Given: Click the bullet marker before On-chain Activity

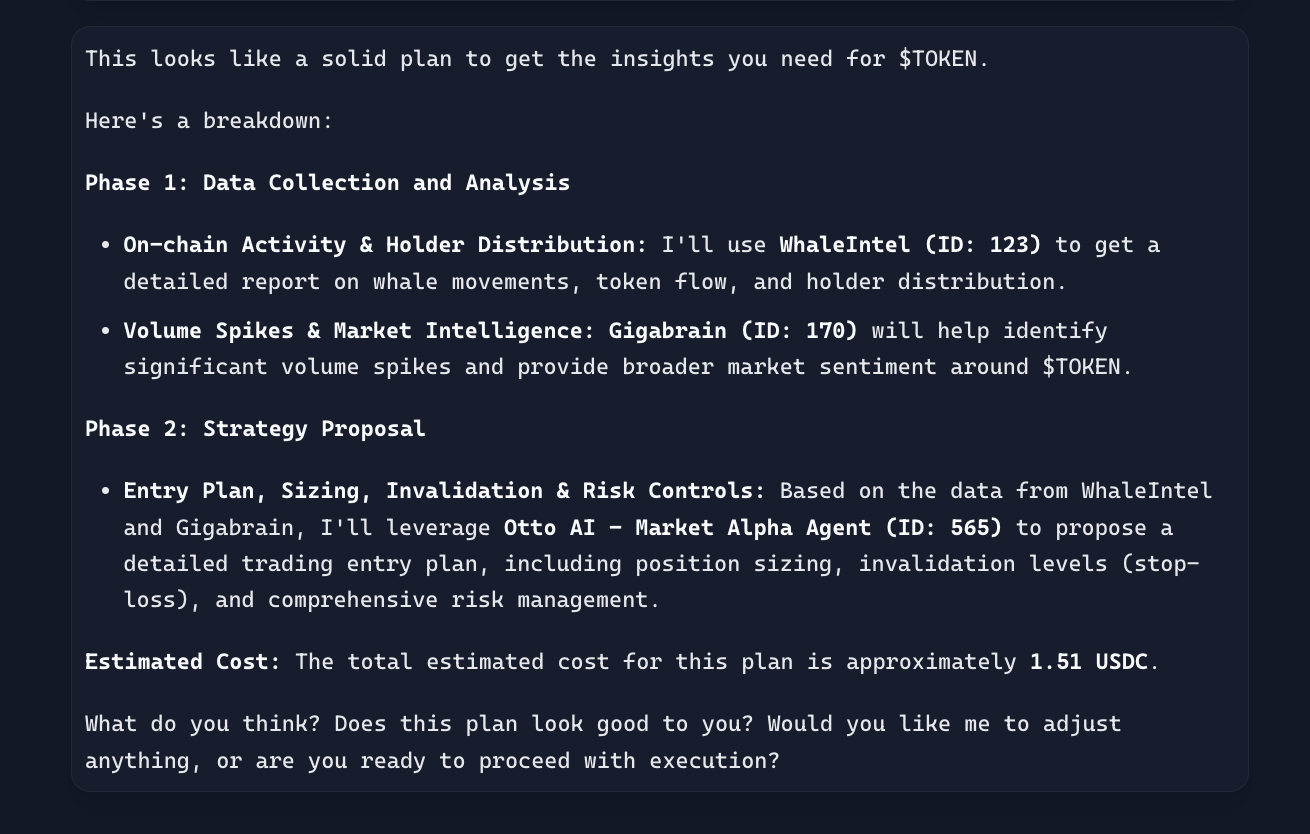Looking at the screenshot, I should click(106, 246).
